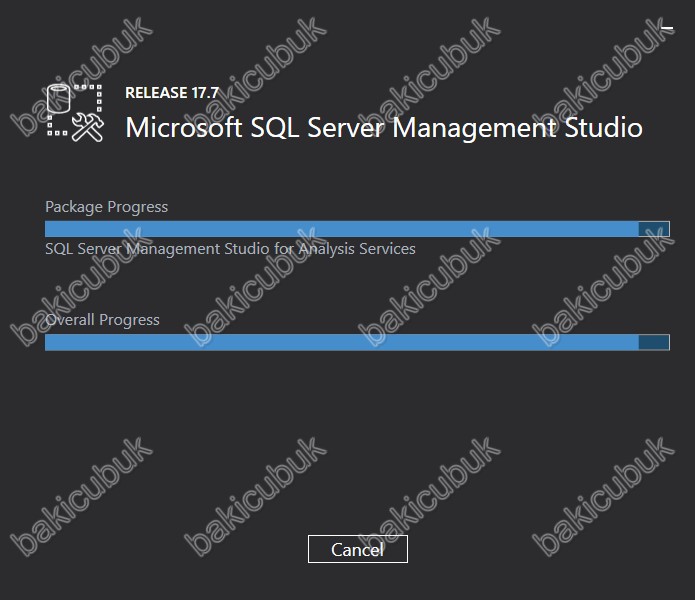Click the dotted selection square in the logo
Image resolution: width=695 pixels, height=600 pixels.
tap(74, 109)
